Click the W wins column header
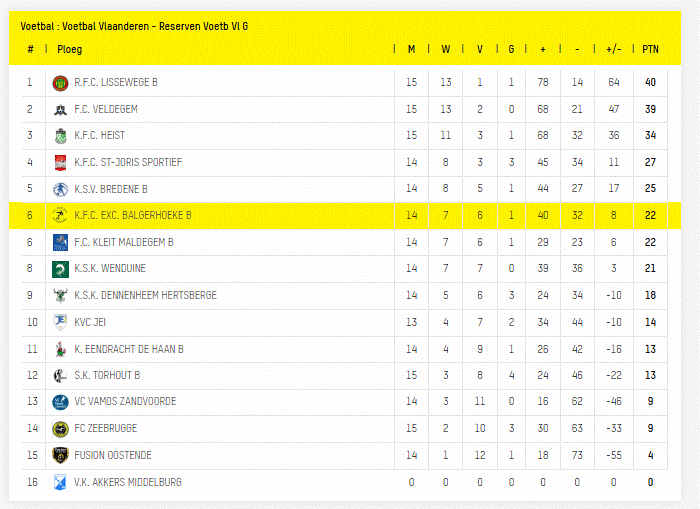This screenshot has height=509, width=700. (x=446, y=49)
